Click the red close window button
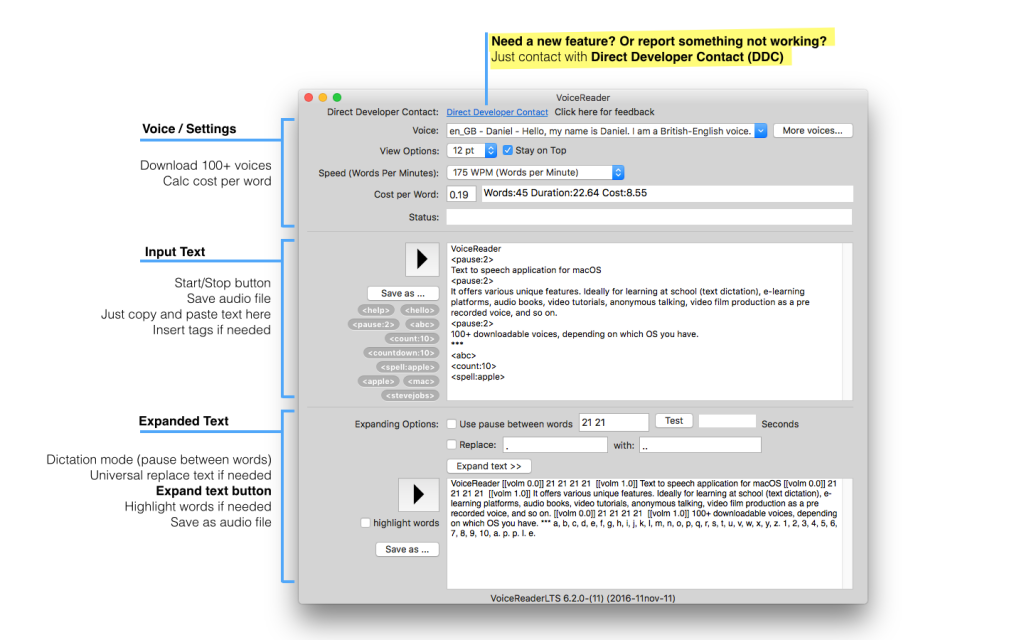 tap(309, 97)
